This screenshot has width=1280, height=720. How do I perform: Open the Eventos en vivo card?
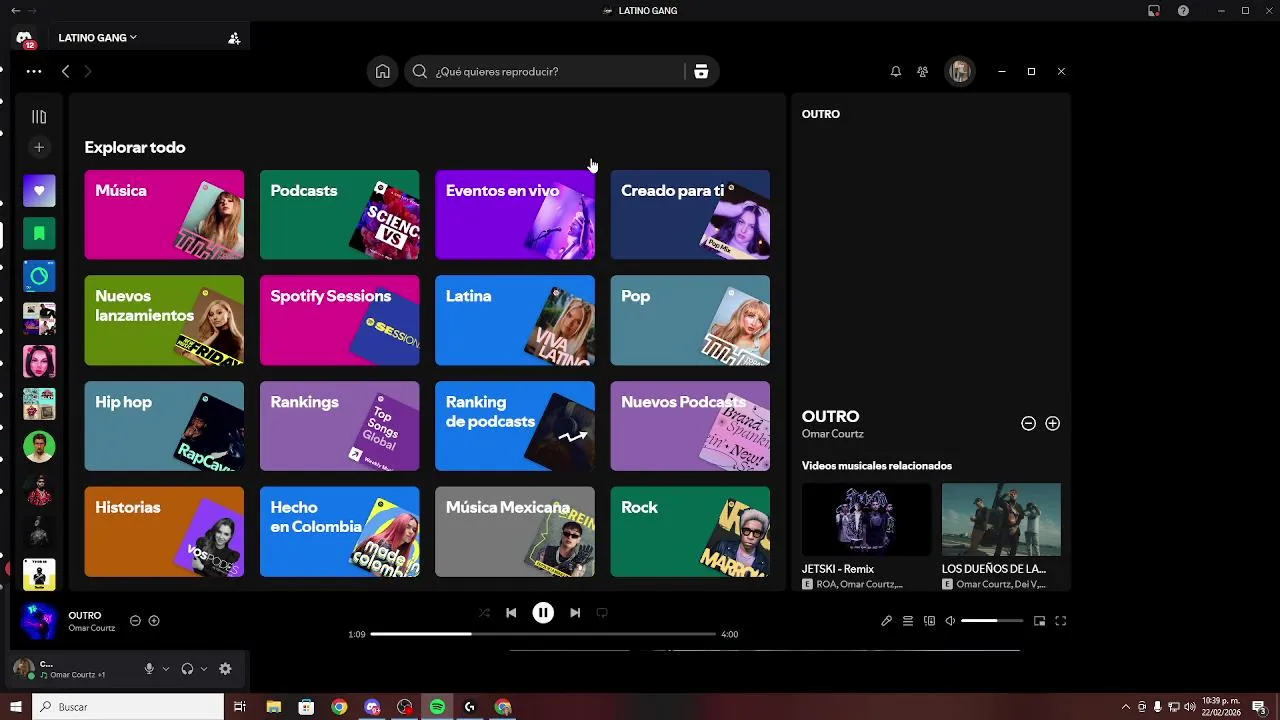(x=515, y=215)
